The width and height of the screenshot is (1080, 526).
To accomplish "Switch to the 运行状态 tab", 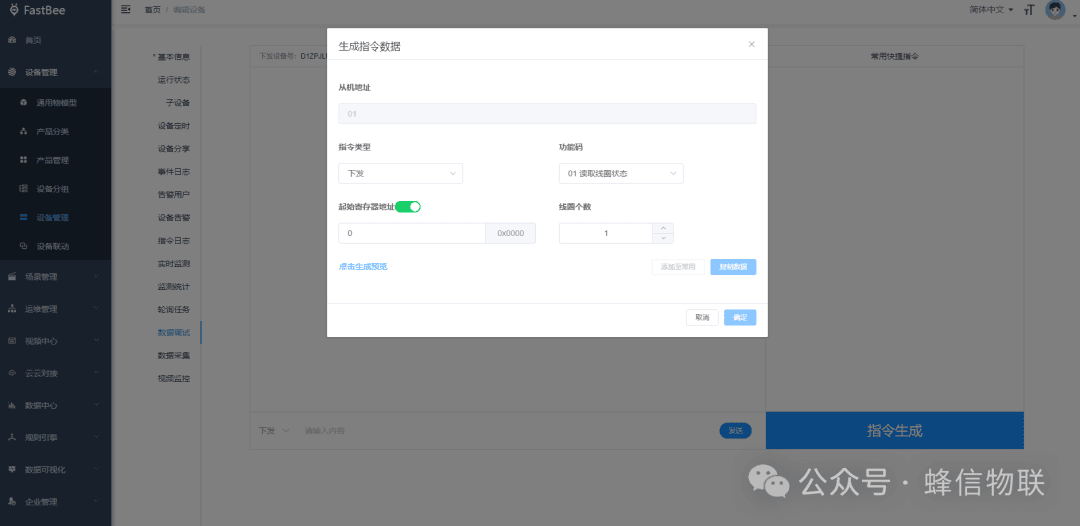I will click(174, 80).
